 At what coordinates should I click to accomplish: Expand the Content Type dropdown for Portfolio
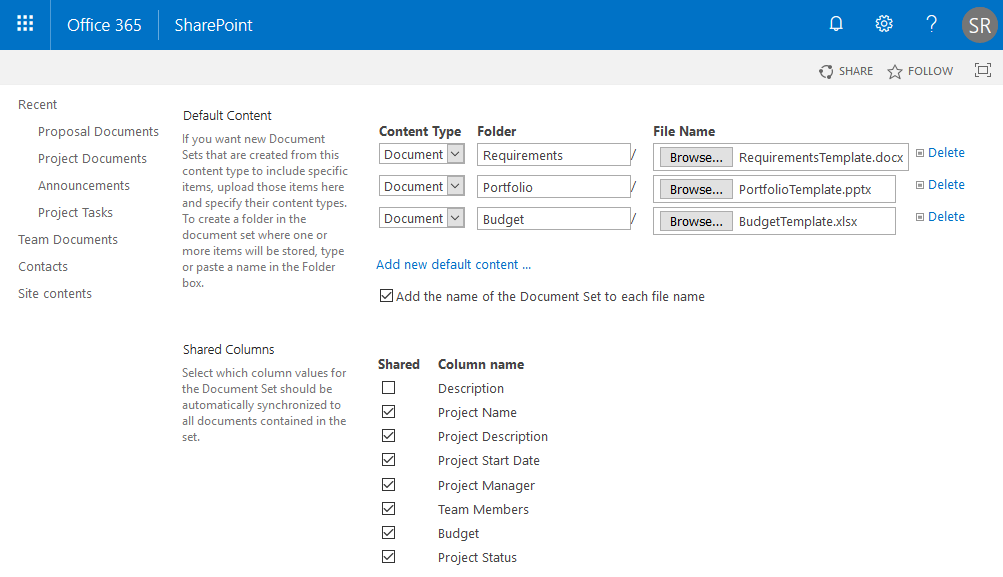[x=455, y=187]
